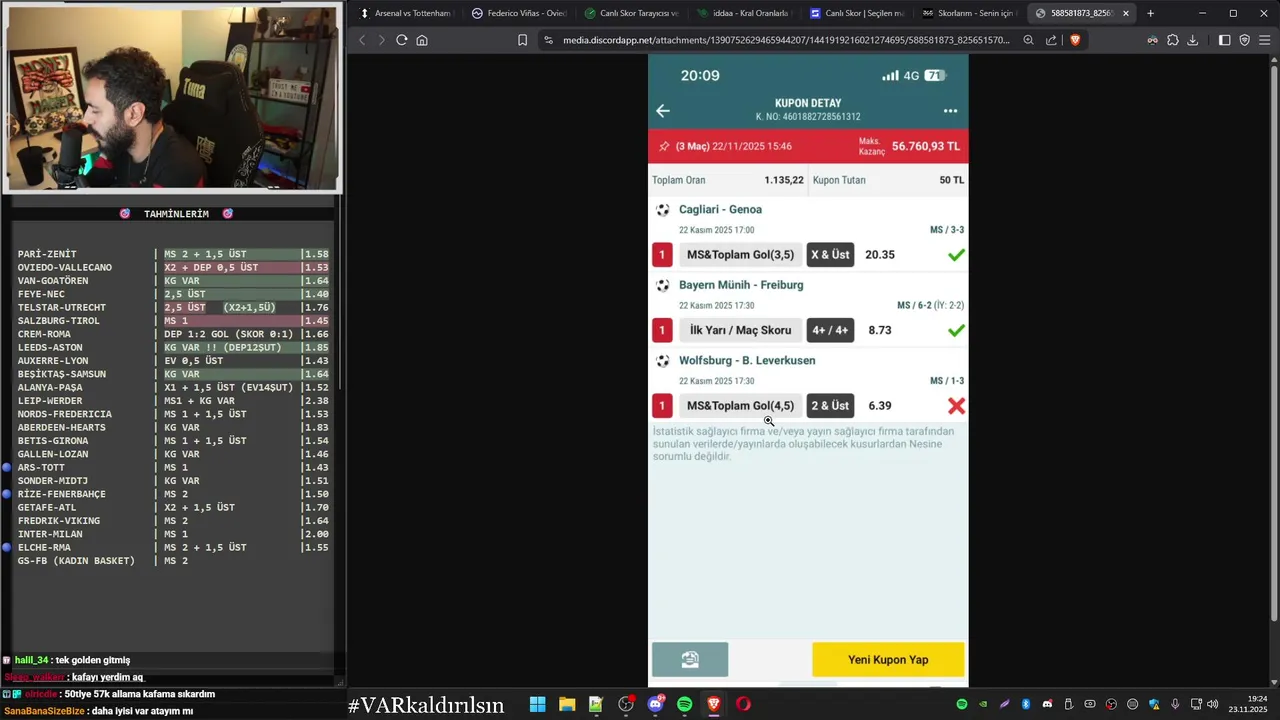The height and width of the screenshot is (720, 1280).
Task: Switch to Canlı Skor | Seçilen tab
Action: pos(857,13)
